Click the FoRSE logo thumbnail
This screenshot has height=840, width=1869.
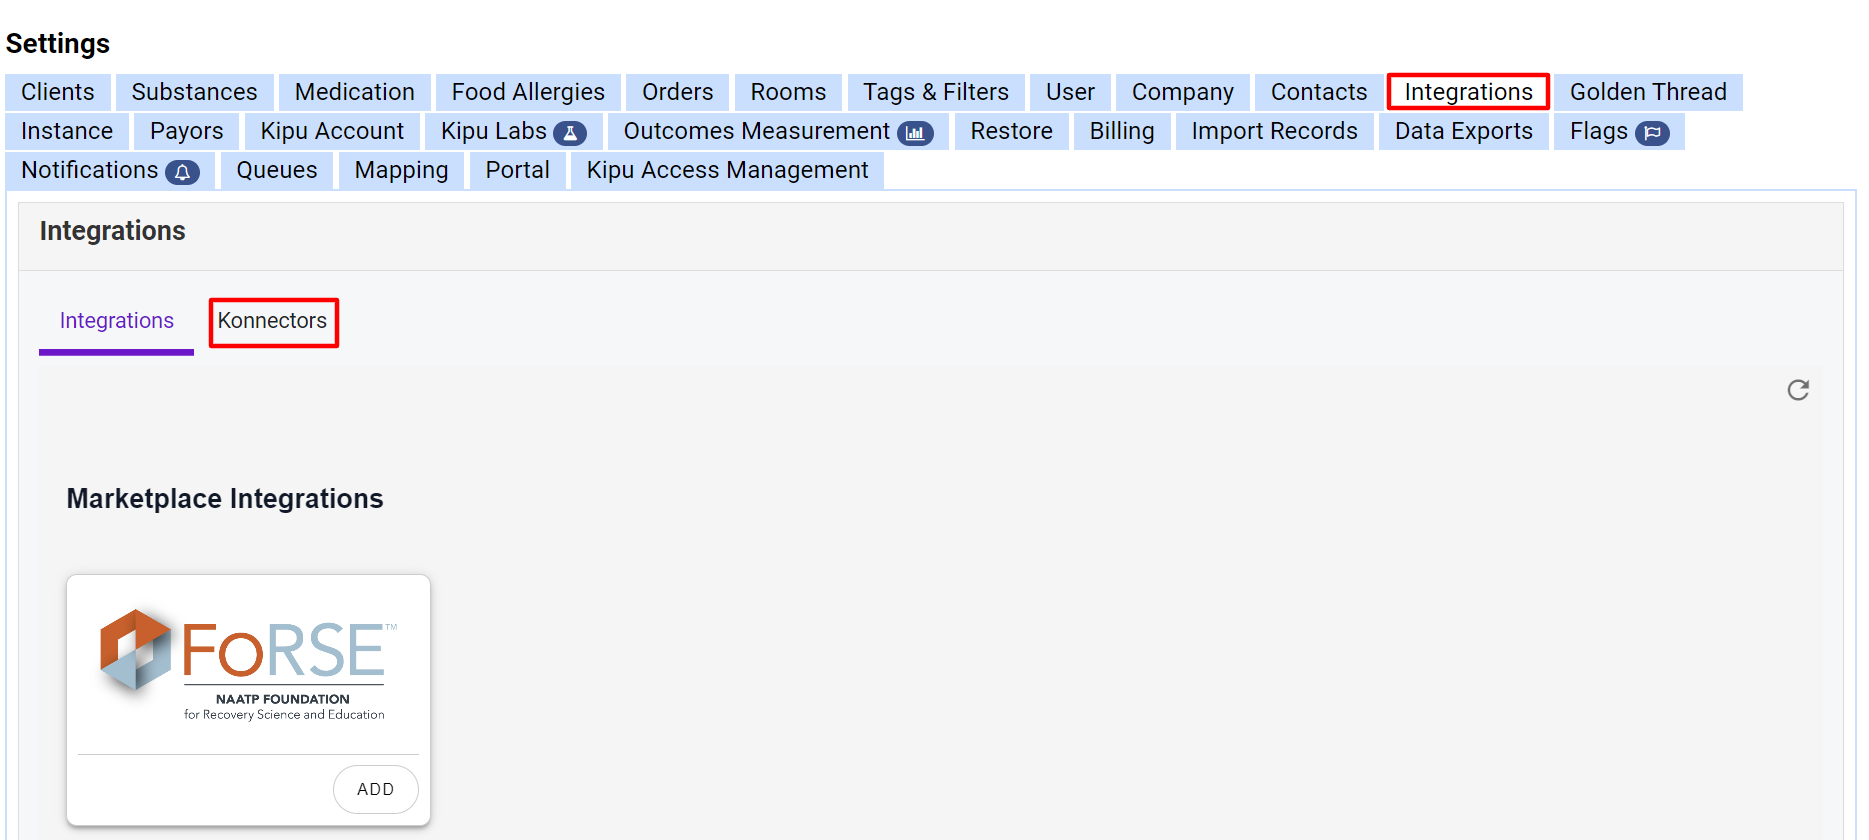pos(248,663)
